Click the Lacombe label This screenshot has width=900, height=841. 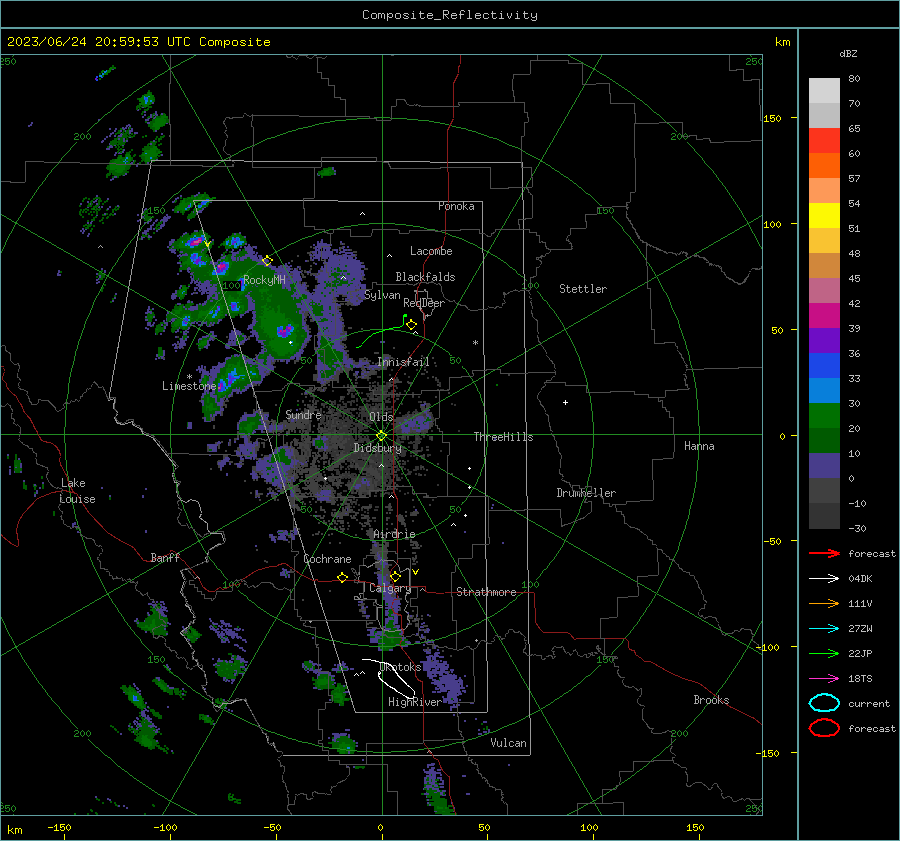pos(431,251)
